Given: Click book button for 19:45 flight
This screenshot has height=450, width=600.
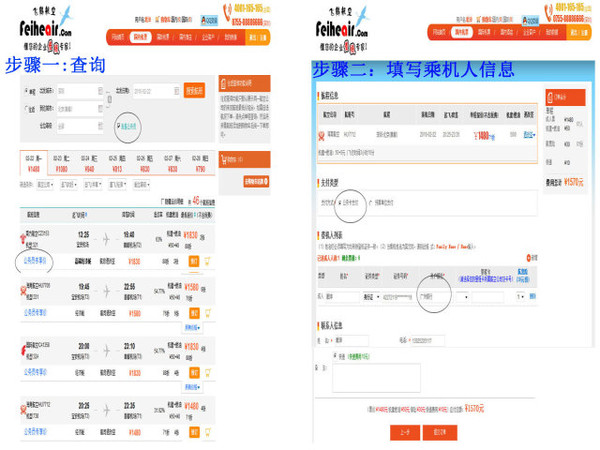Looking at the screenshot, I should click(x=194, y=313).
